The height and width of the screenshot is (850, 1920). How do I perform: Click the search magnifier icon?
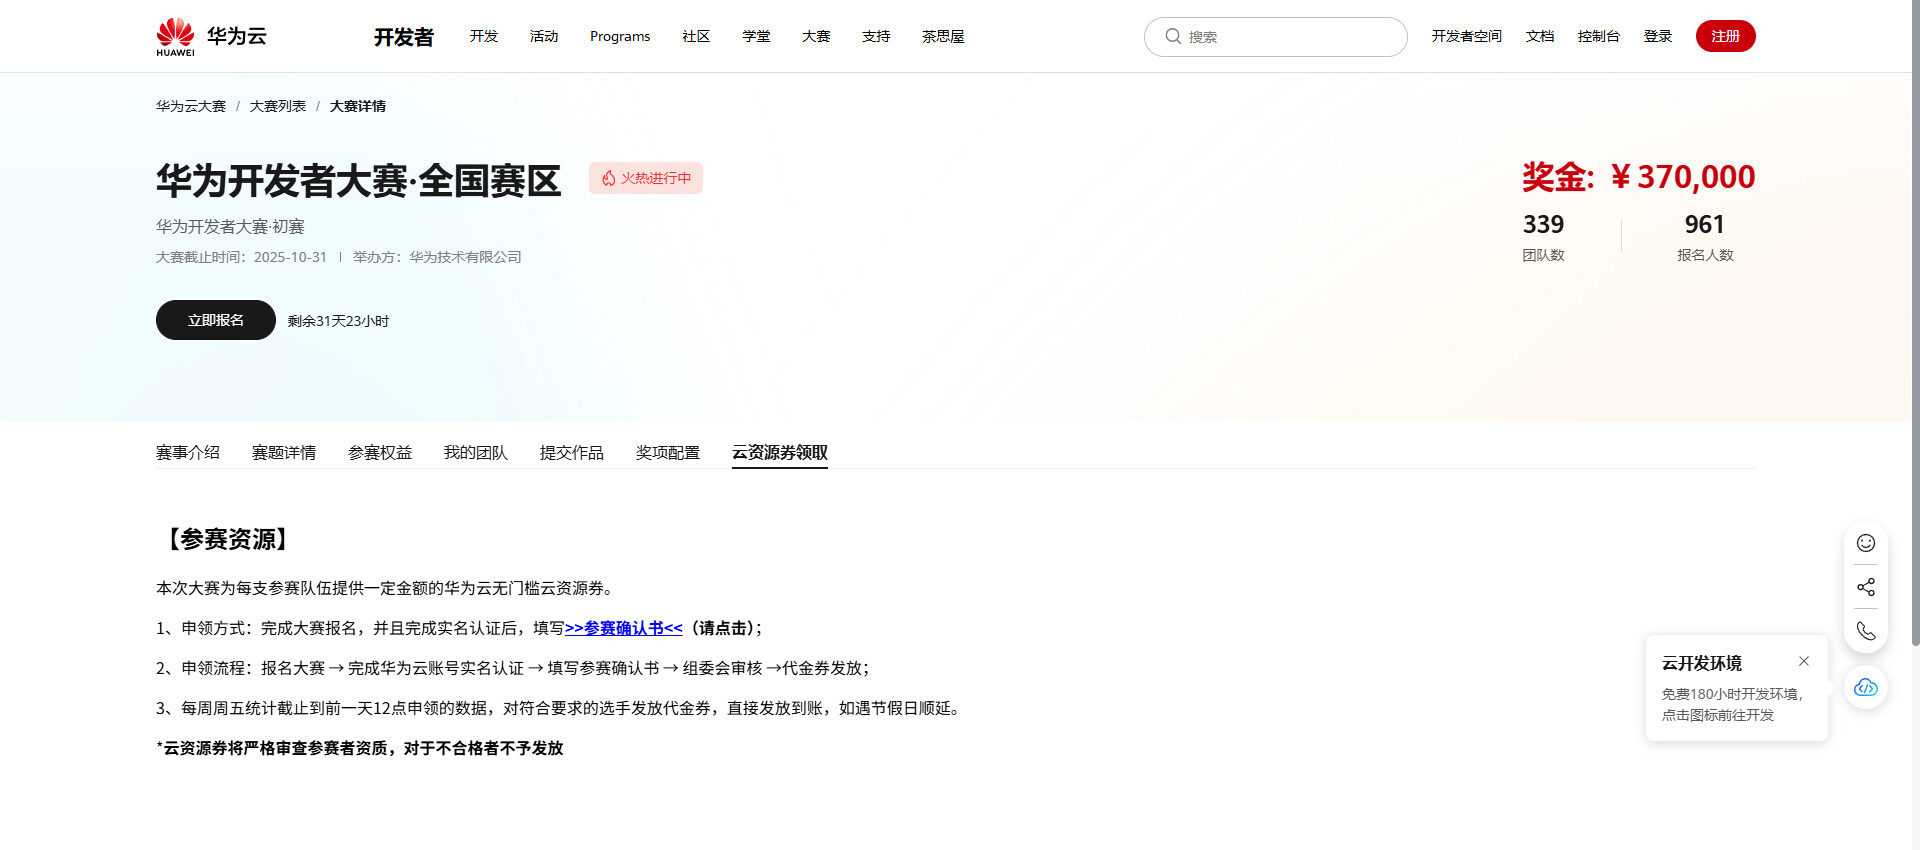[x=1173, y=37]
